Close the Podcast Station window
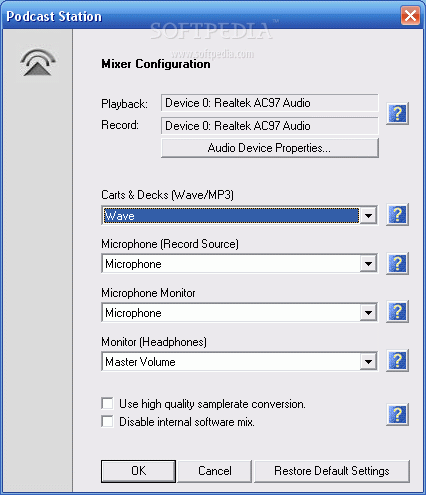 [x=410, y=15]
